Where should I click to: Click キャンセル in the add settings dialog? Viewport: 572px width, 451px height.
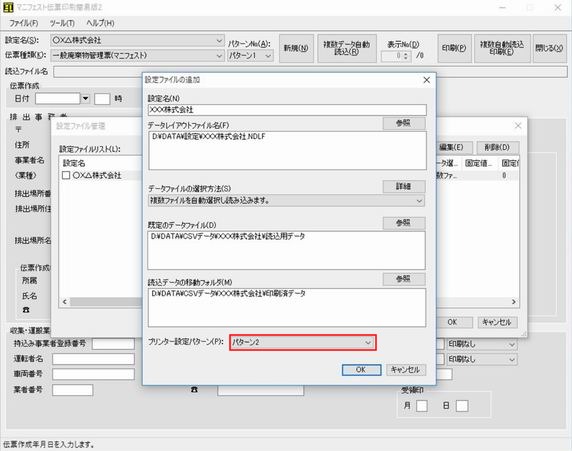(406, 370)
